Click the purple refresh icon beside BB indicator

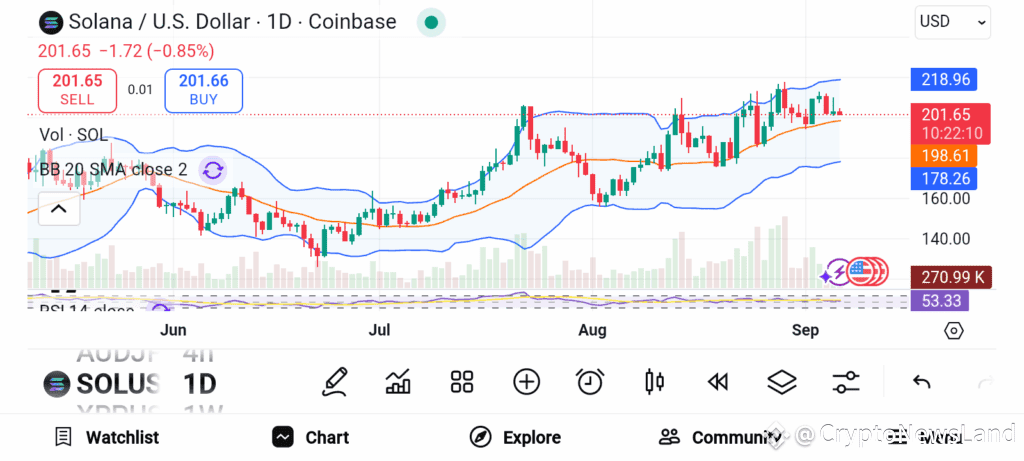[212, 171]
